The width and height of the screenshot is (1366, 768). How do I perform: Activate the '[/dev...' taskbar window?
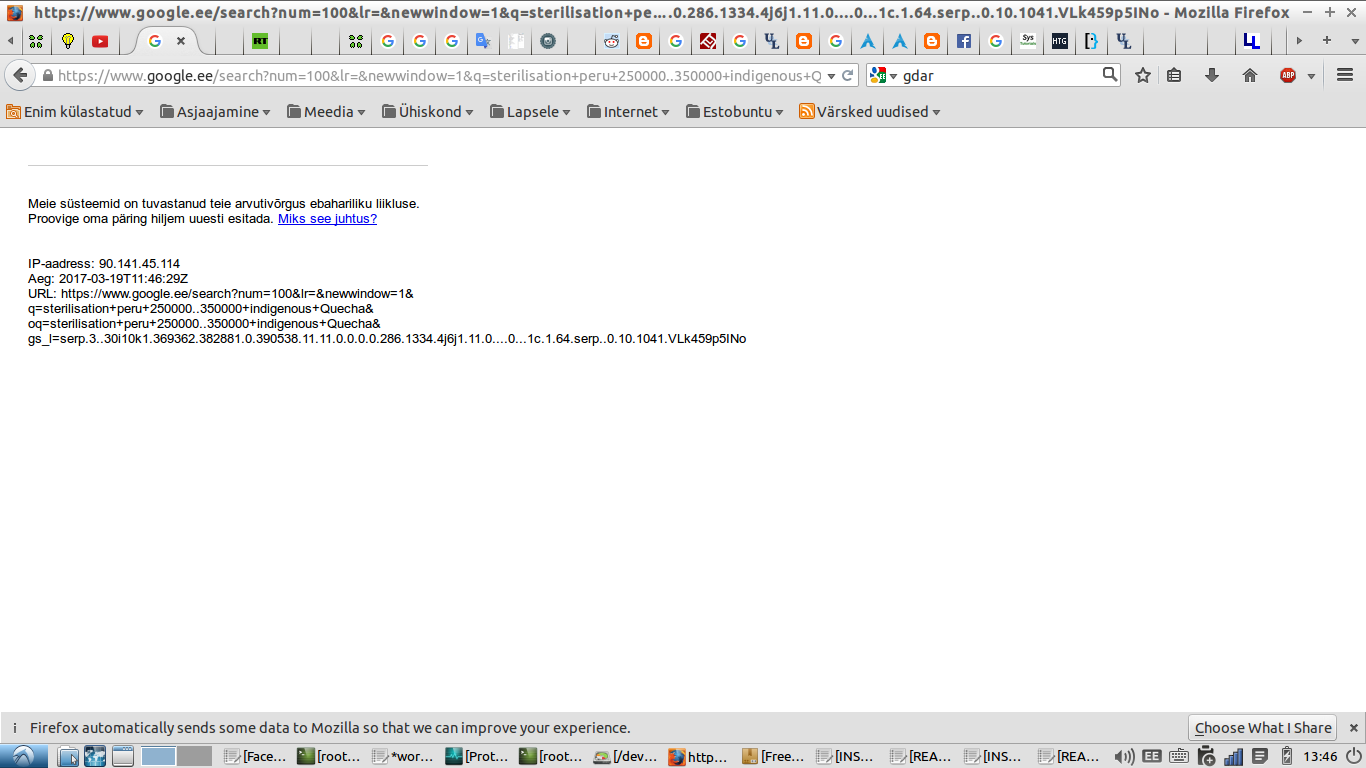(626, 756)
